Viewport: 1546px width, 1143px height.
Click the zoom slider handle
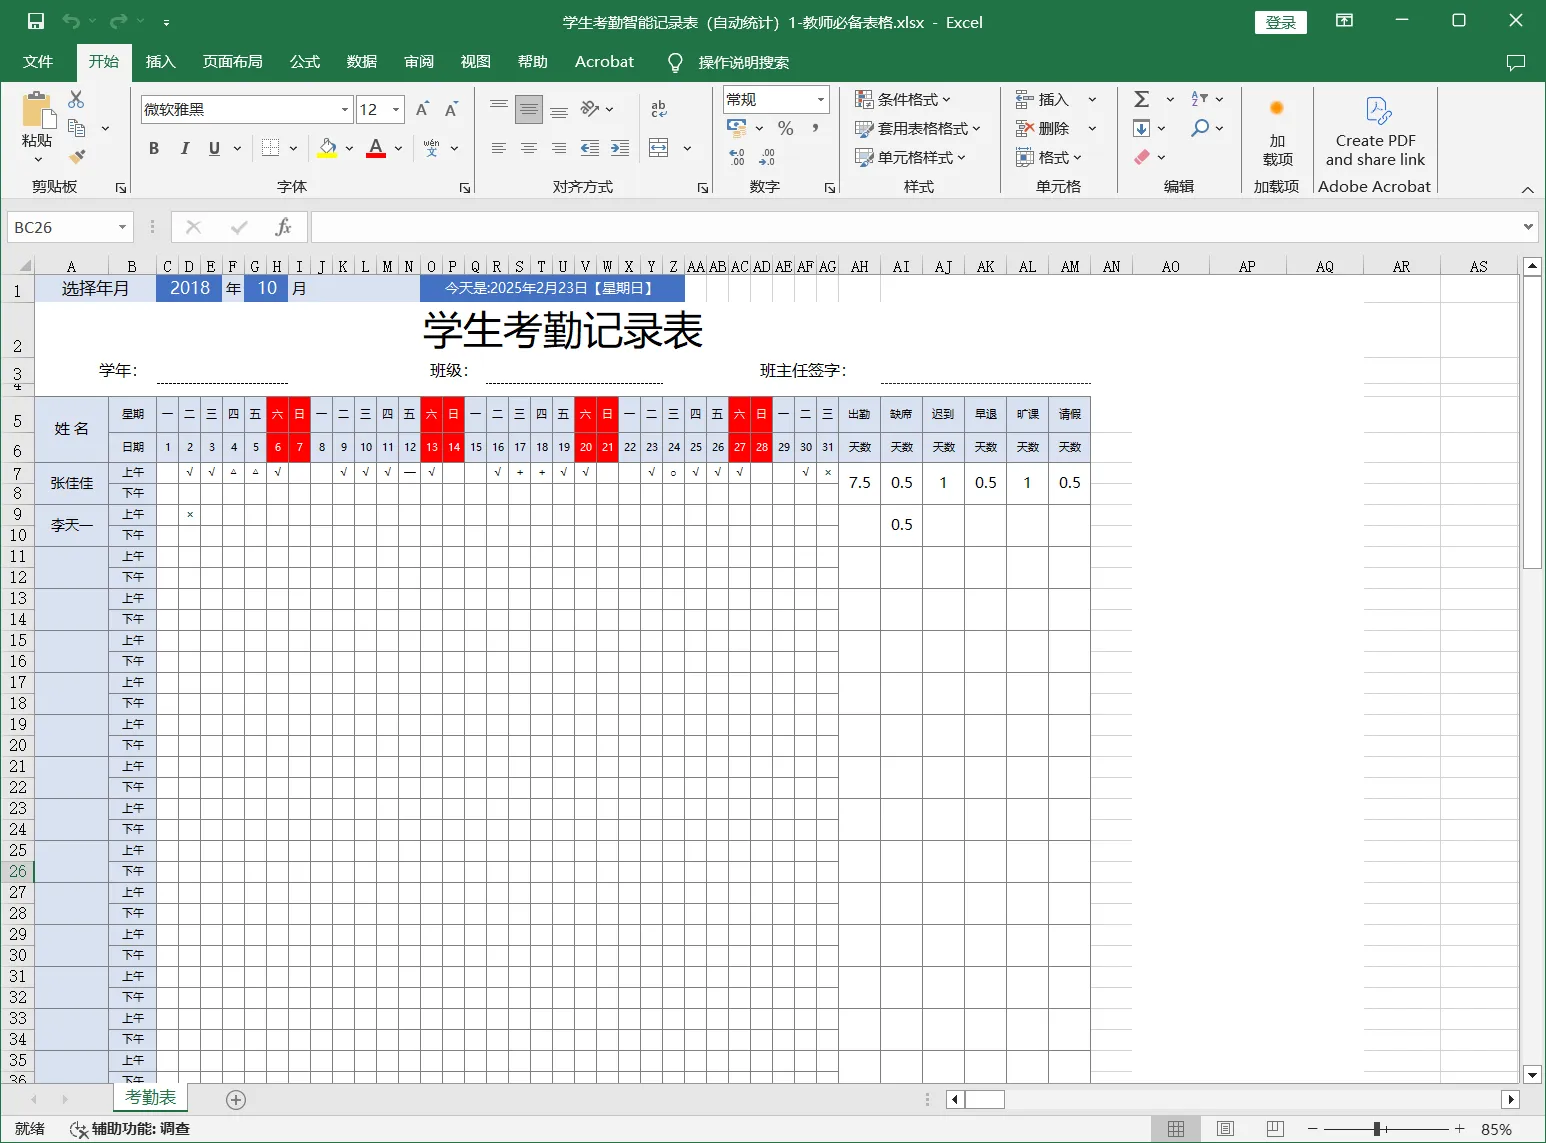coord(1377,1129)
